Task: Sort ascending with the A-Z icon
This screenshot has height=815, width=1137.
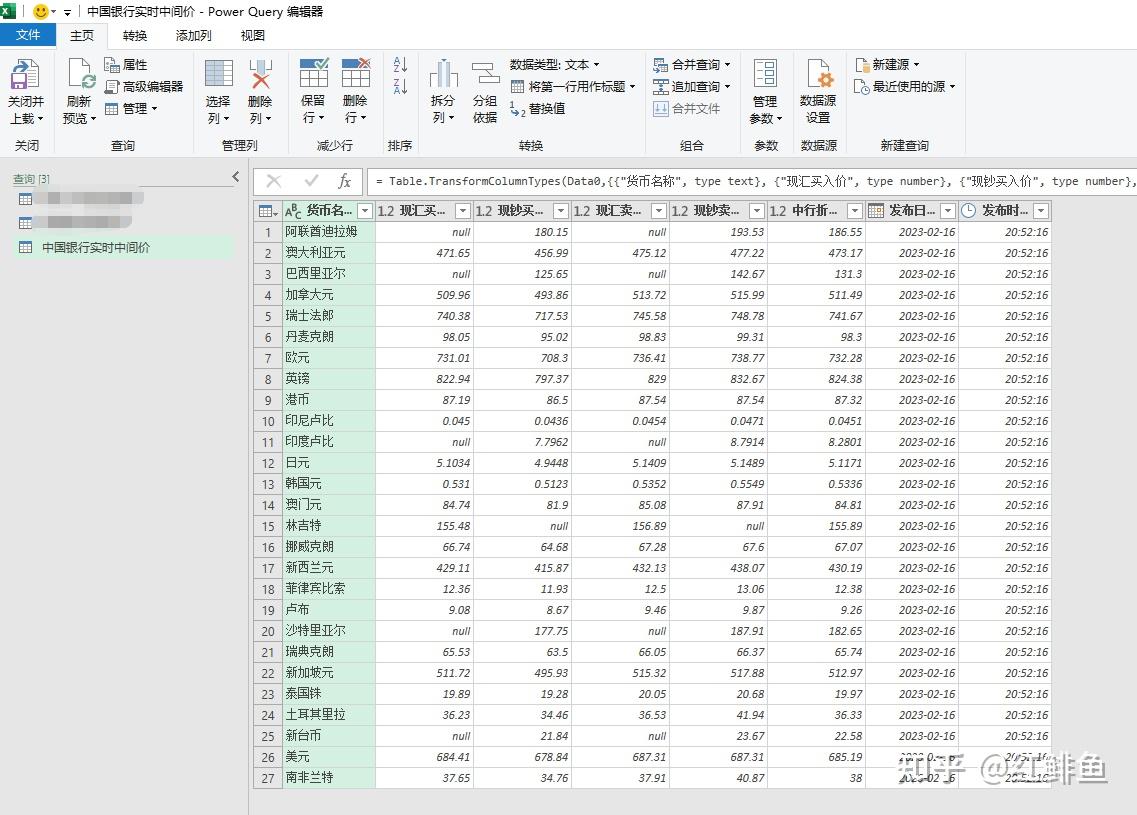Action: [x=400, y=65]
